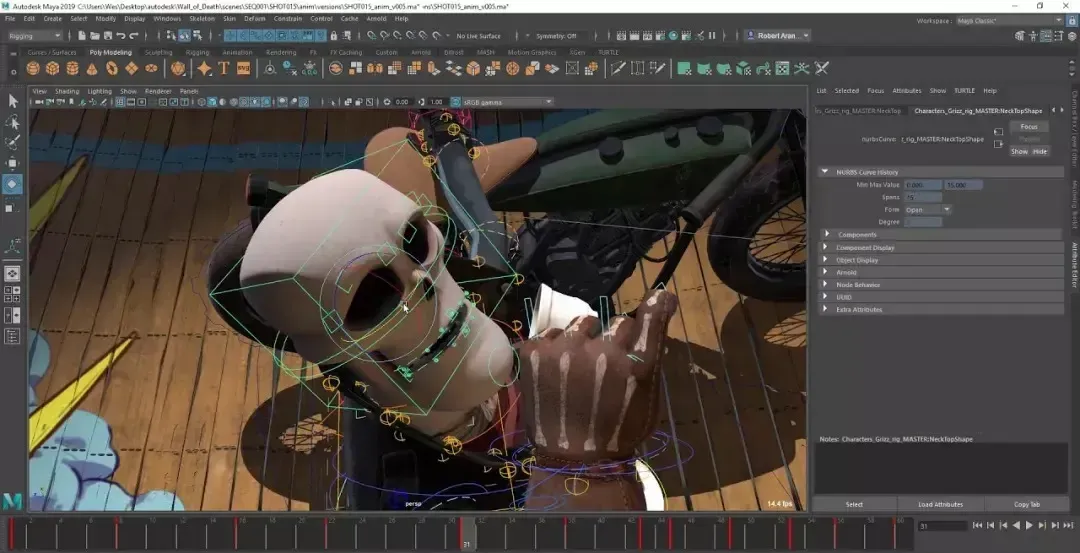Create a polygon cone from the shelf

pyautogui.click(x=92, y=68)
